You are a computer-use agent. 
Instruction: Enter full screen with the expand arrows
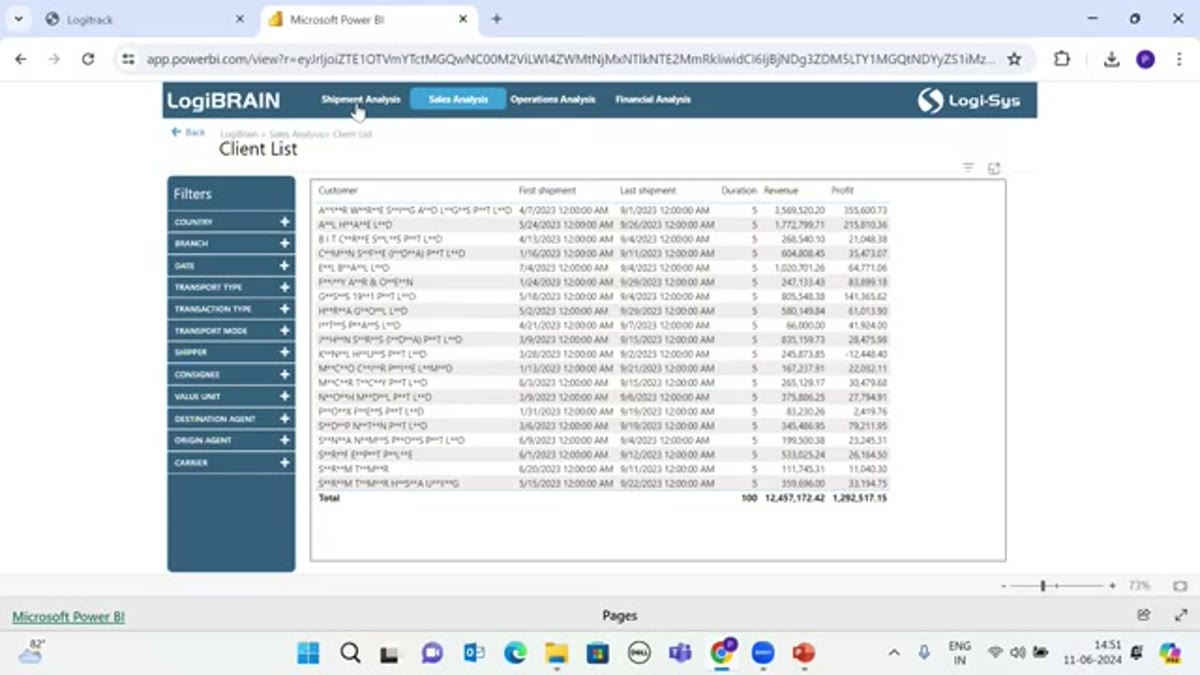[1181, 615]
